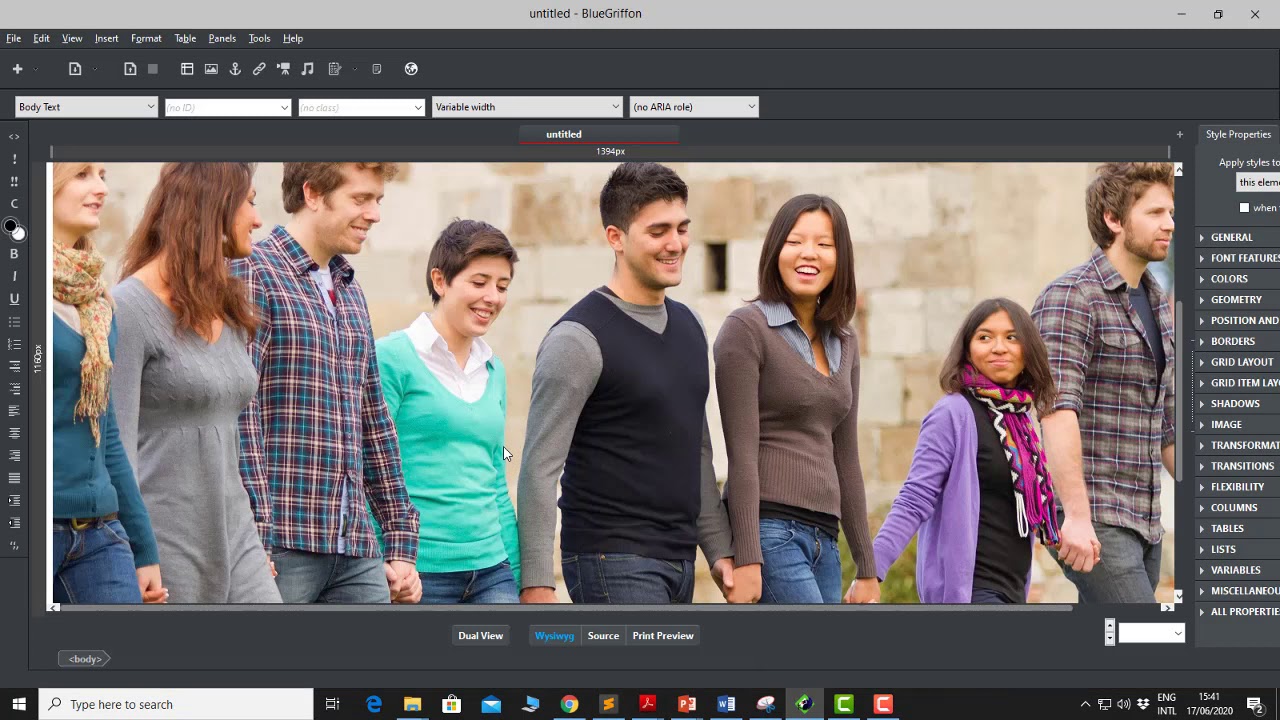Viewport: 1280px width, 720px height.
Task: Click the open file toolbar icon
Action: tap(75, 69)
